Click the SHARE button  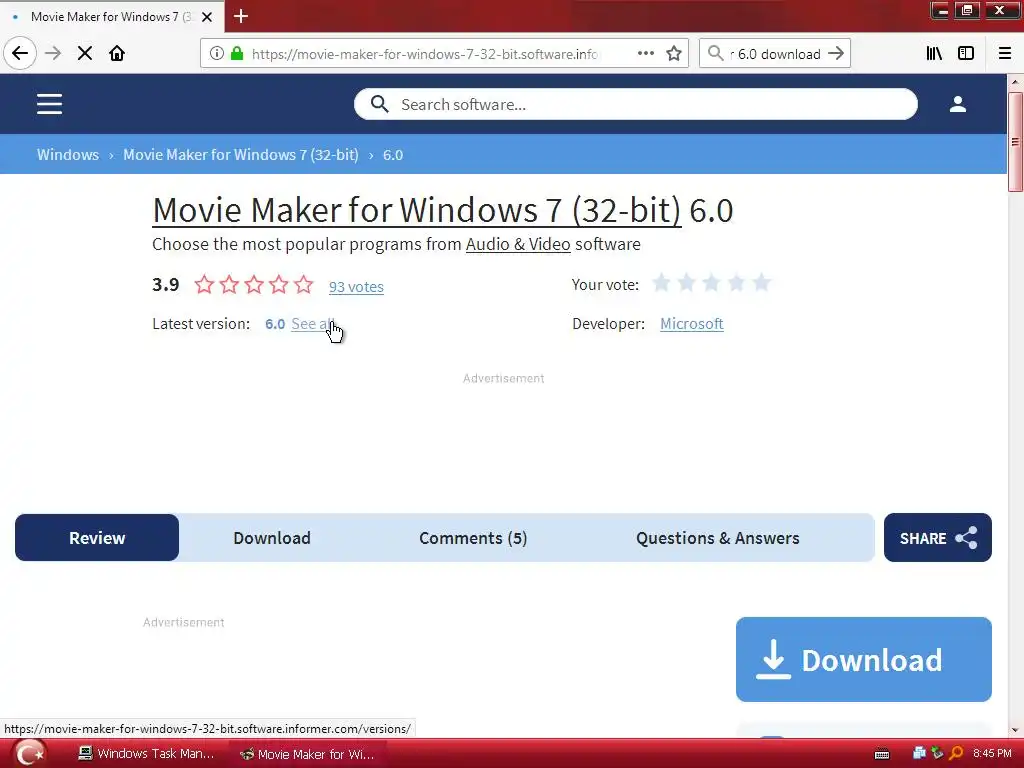coord(938,537)
